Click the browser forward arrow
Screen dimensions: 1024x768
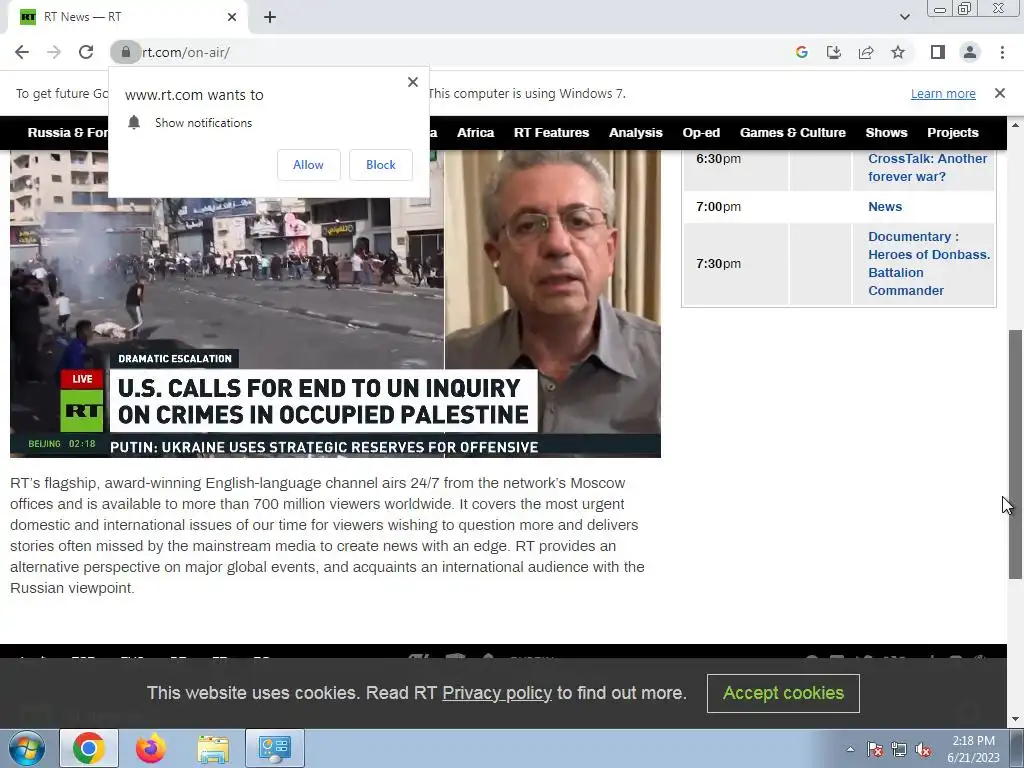54,52
